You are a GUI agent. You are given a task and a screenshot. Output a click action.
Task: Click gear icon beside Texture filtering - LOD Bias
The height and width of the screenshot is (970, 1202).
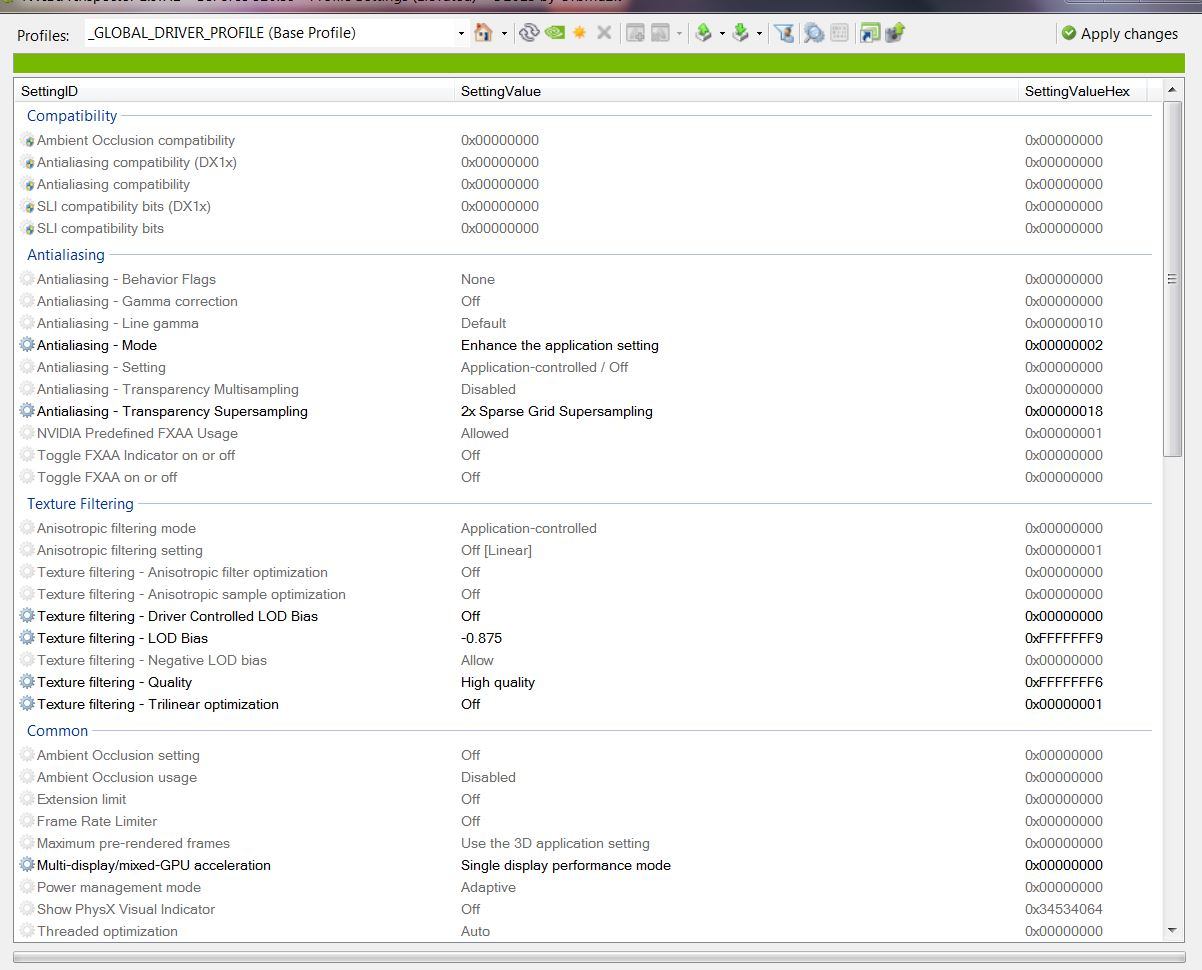(27, 638)
